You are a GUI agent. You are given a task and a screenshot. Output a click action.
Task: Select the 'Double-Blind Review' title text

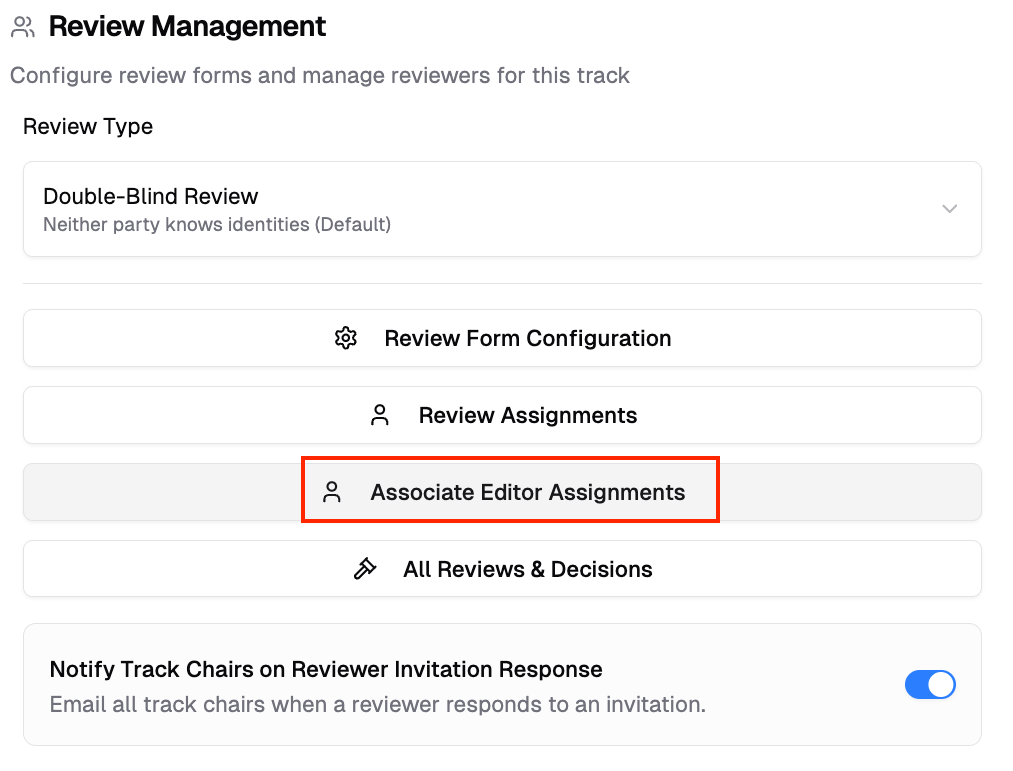(x=151, y=196)
